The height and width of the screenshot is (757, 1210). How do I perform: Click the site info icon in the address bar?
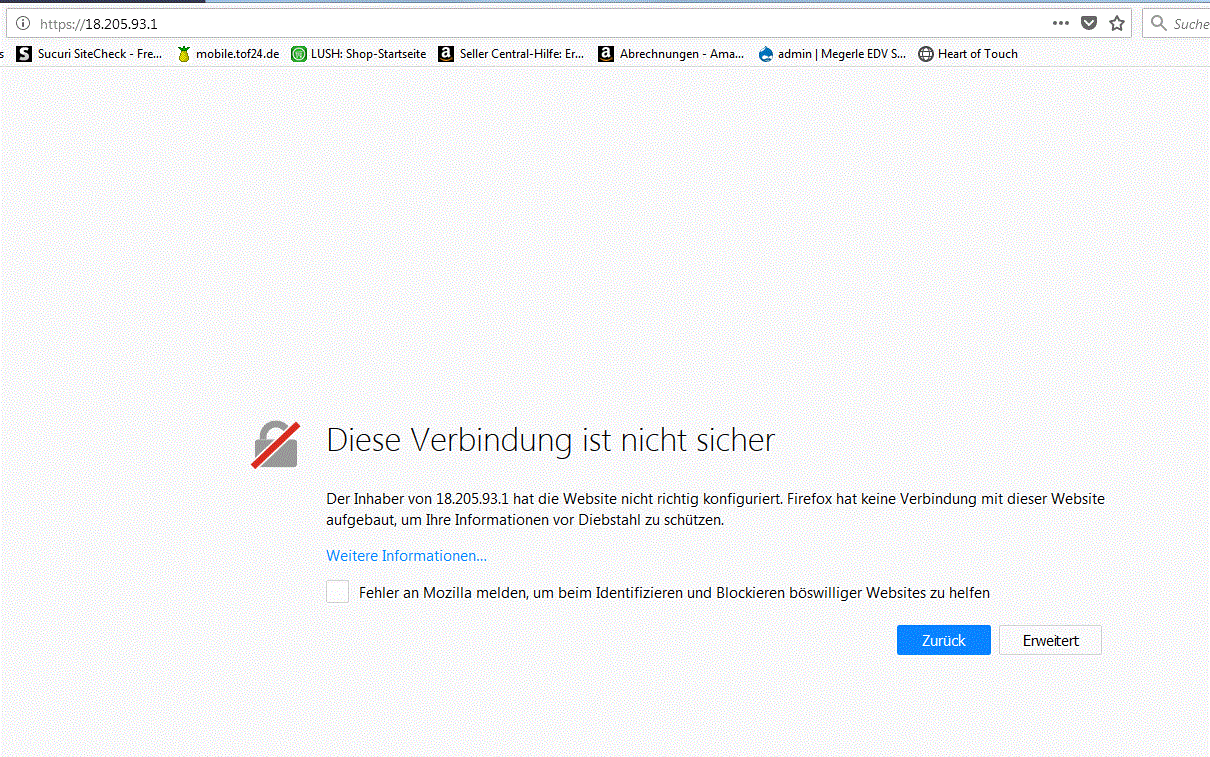point(23,23)
